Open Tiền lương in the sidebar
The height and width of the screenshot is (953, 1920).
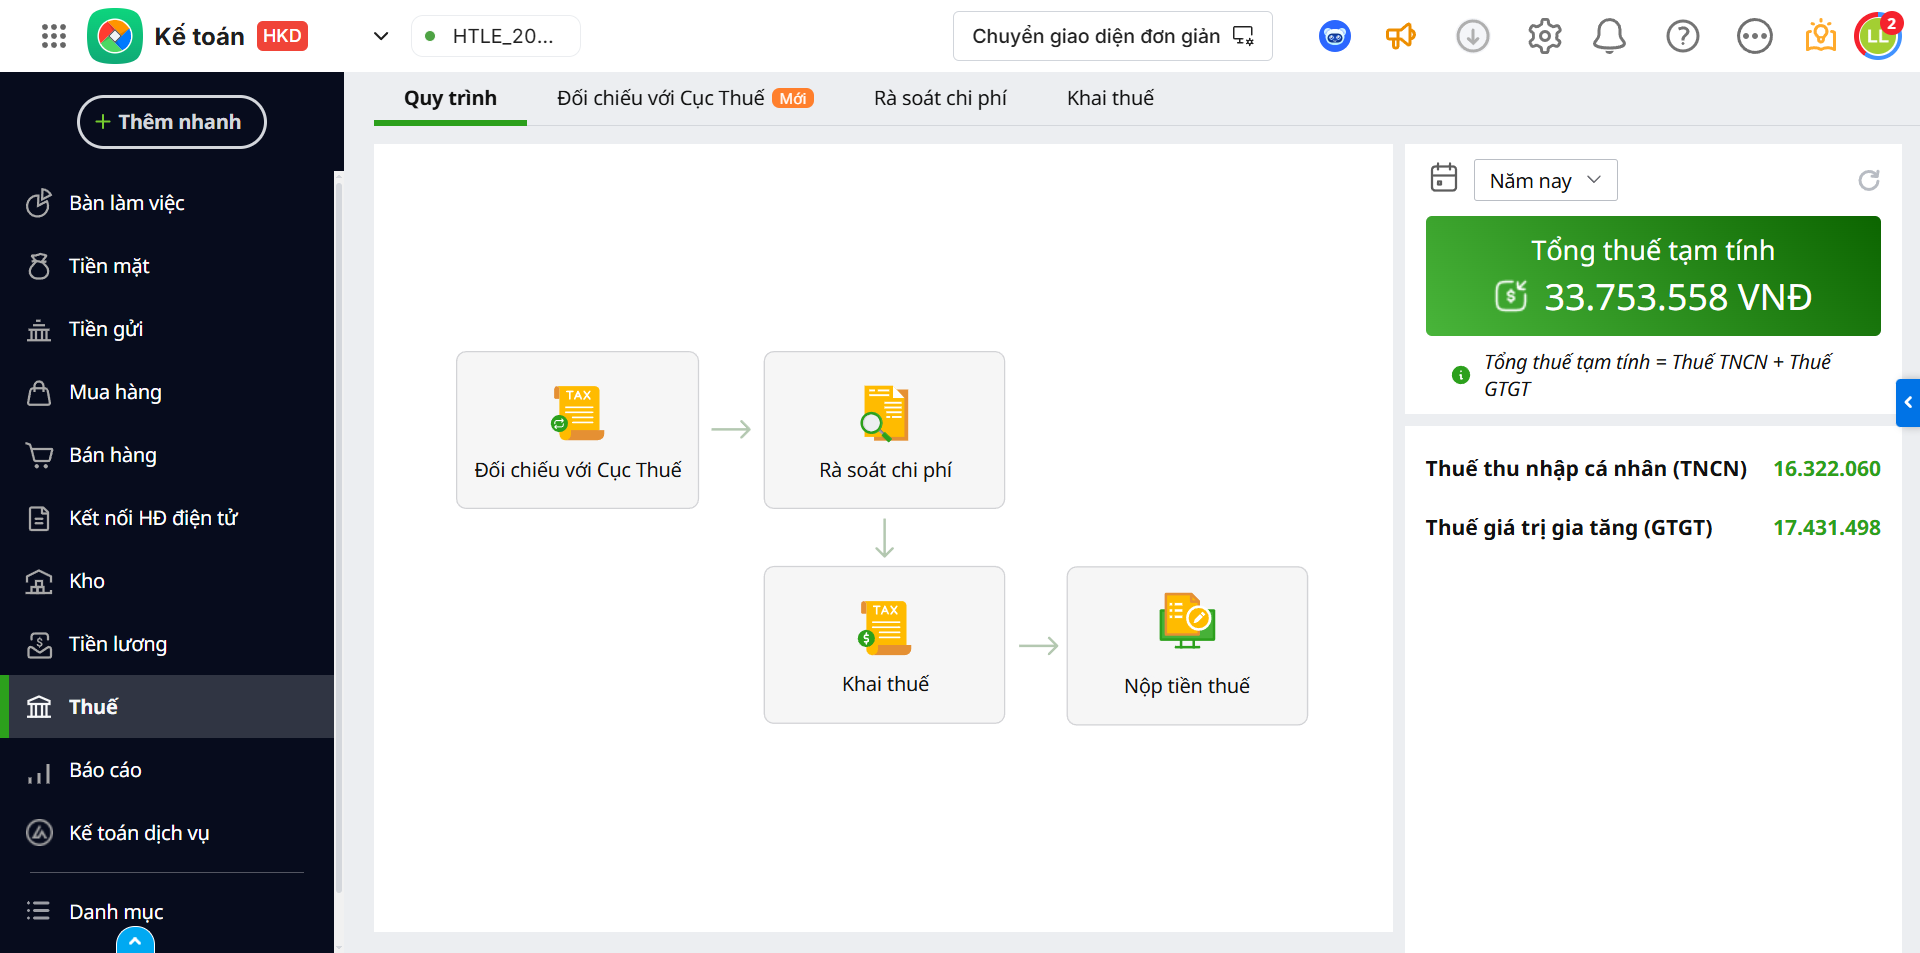tap(117, 644)
